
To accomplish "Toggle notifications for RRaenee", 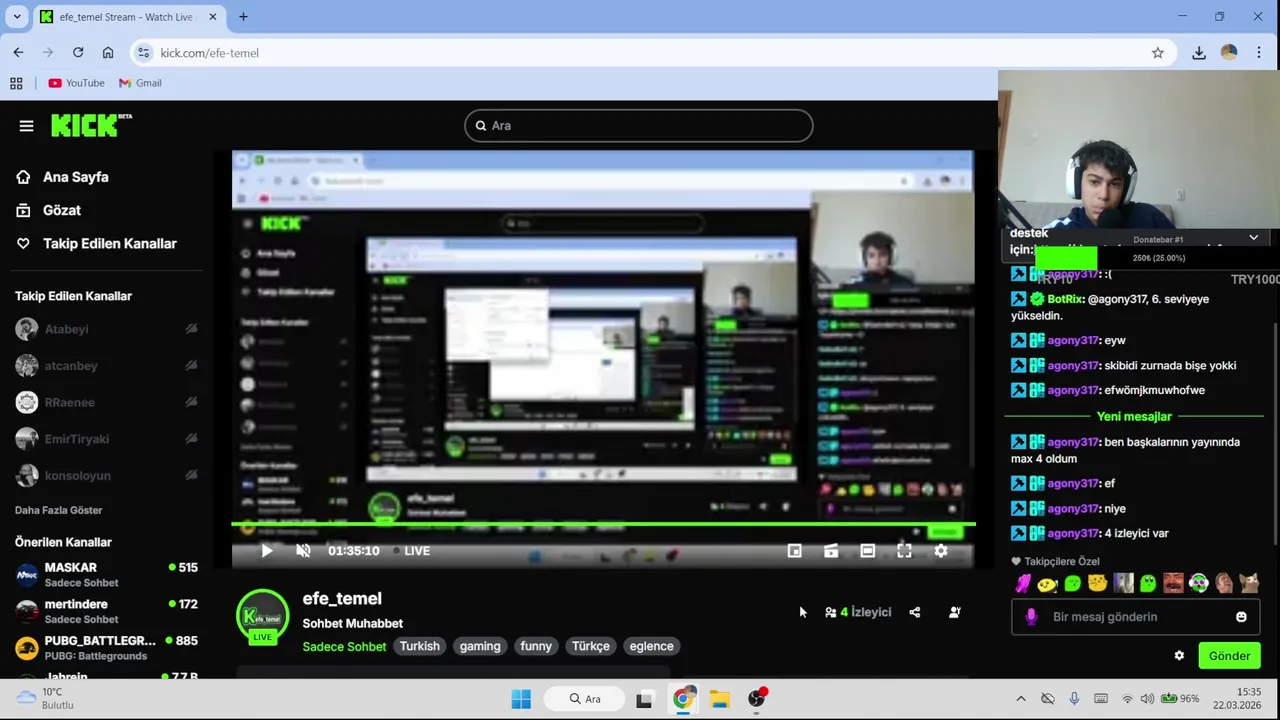I will tap(191, 402).
